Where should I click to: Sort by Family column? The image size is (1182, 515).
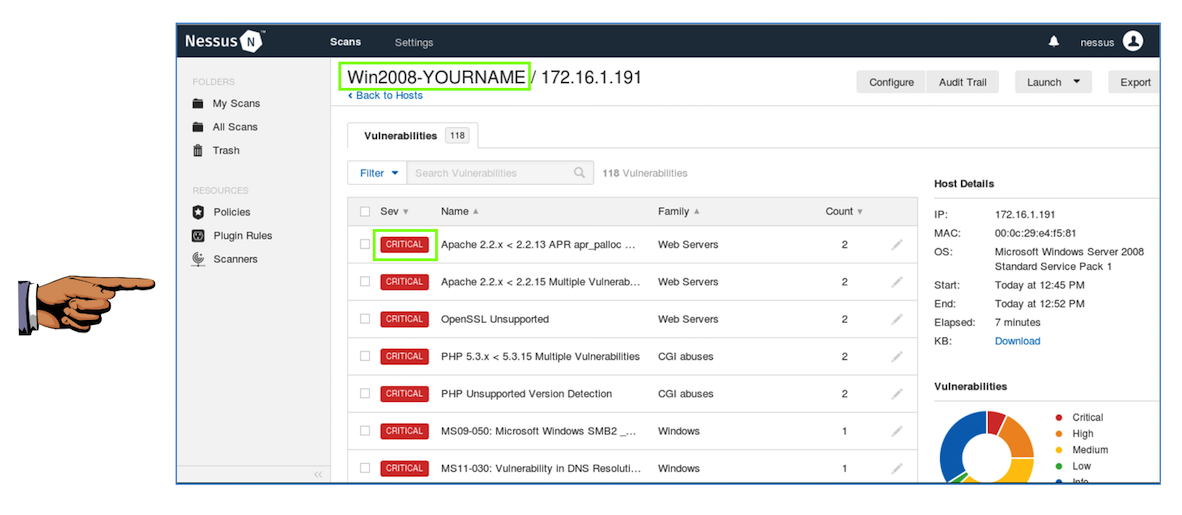(x=678, y=211)
